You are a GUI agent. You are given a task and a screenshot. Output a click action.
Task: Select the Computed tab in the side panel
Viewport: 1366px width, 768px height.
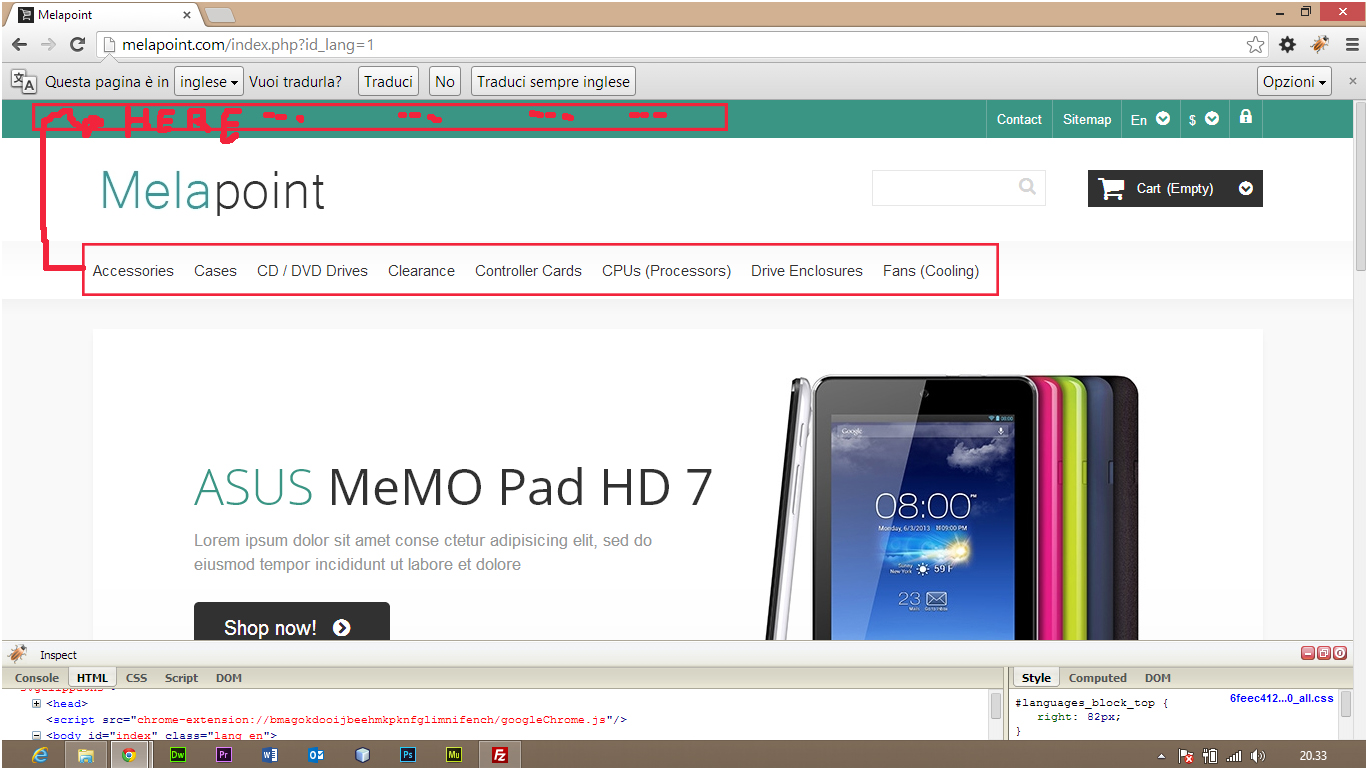tap(1097, 678)
